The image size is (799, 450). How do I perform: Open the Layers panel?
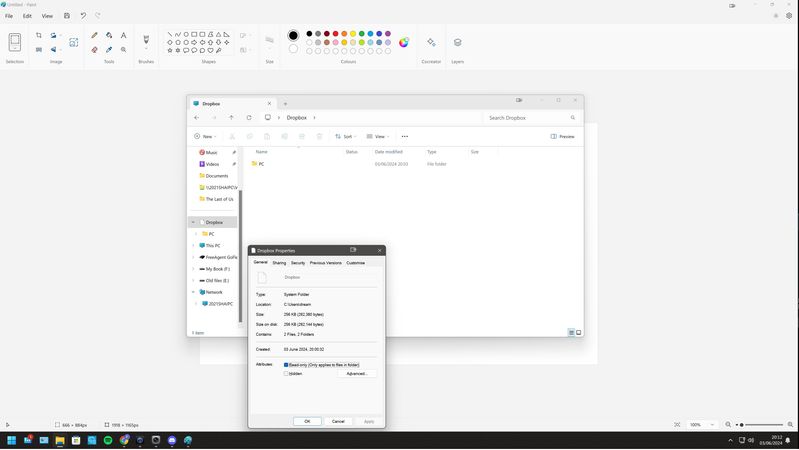point(458,42)
